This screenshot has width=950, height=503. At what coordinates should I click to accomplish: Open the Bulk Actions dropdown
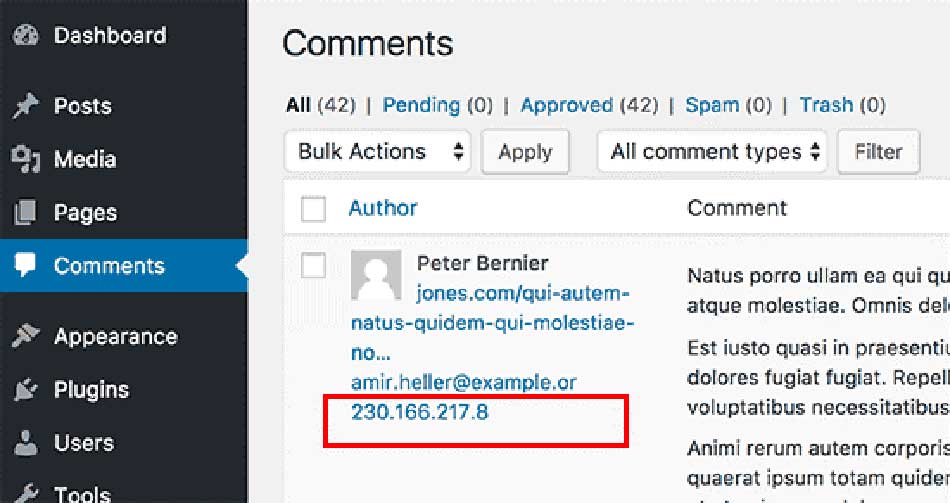(x=377, y=152)
